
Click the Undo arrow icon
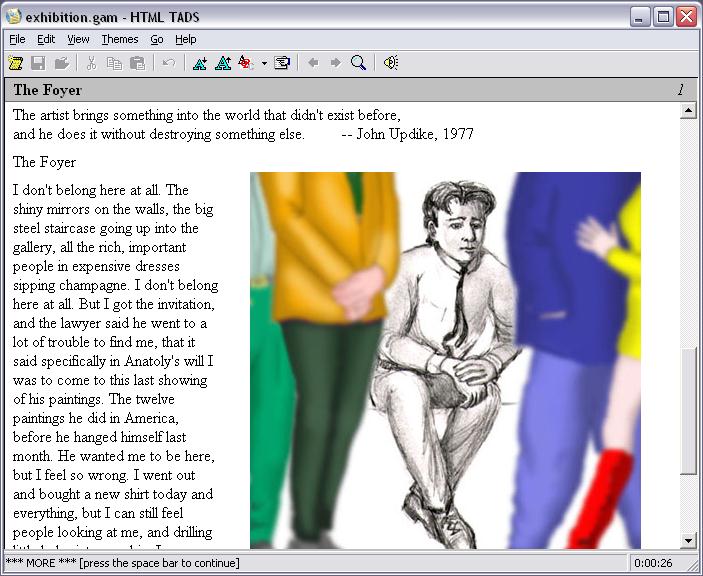tap(169, 63)
